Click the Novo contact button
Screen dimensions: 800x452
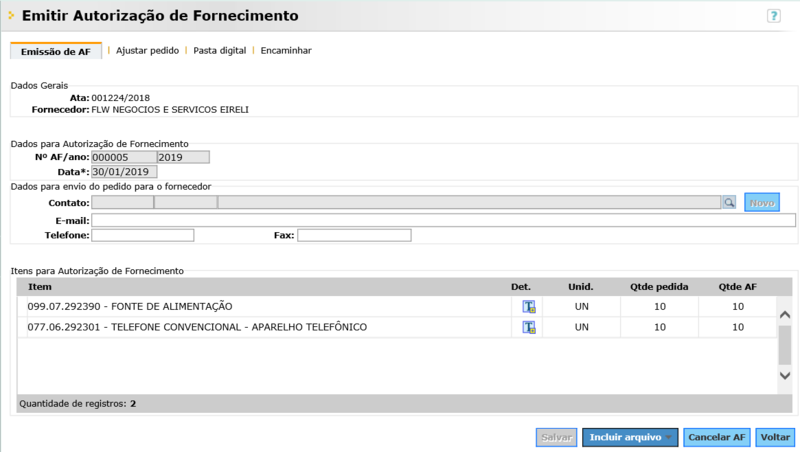pyautogui.click(x=762, y=202)
